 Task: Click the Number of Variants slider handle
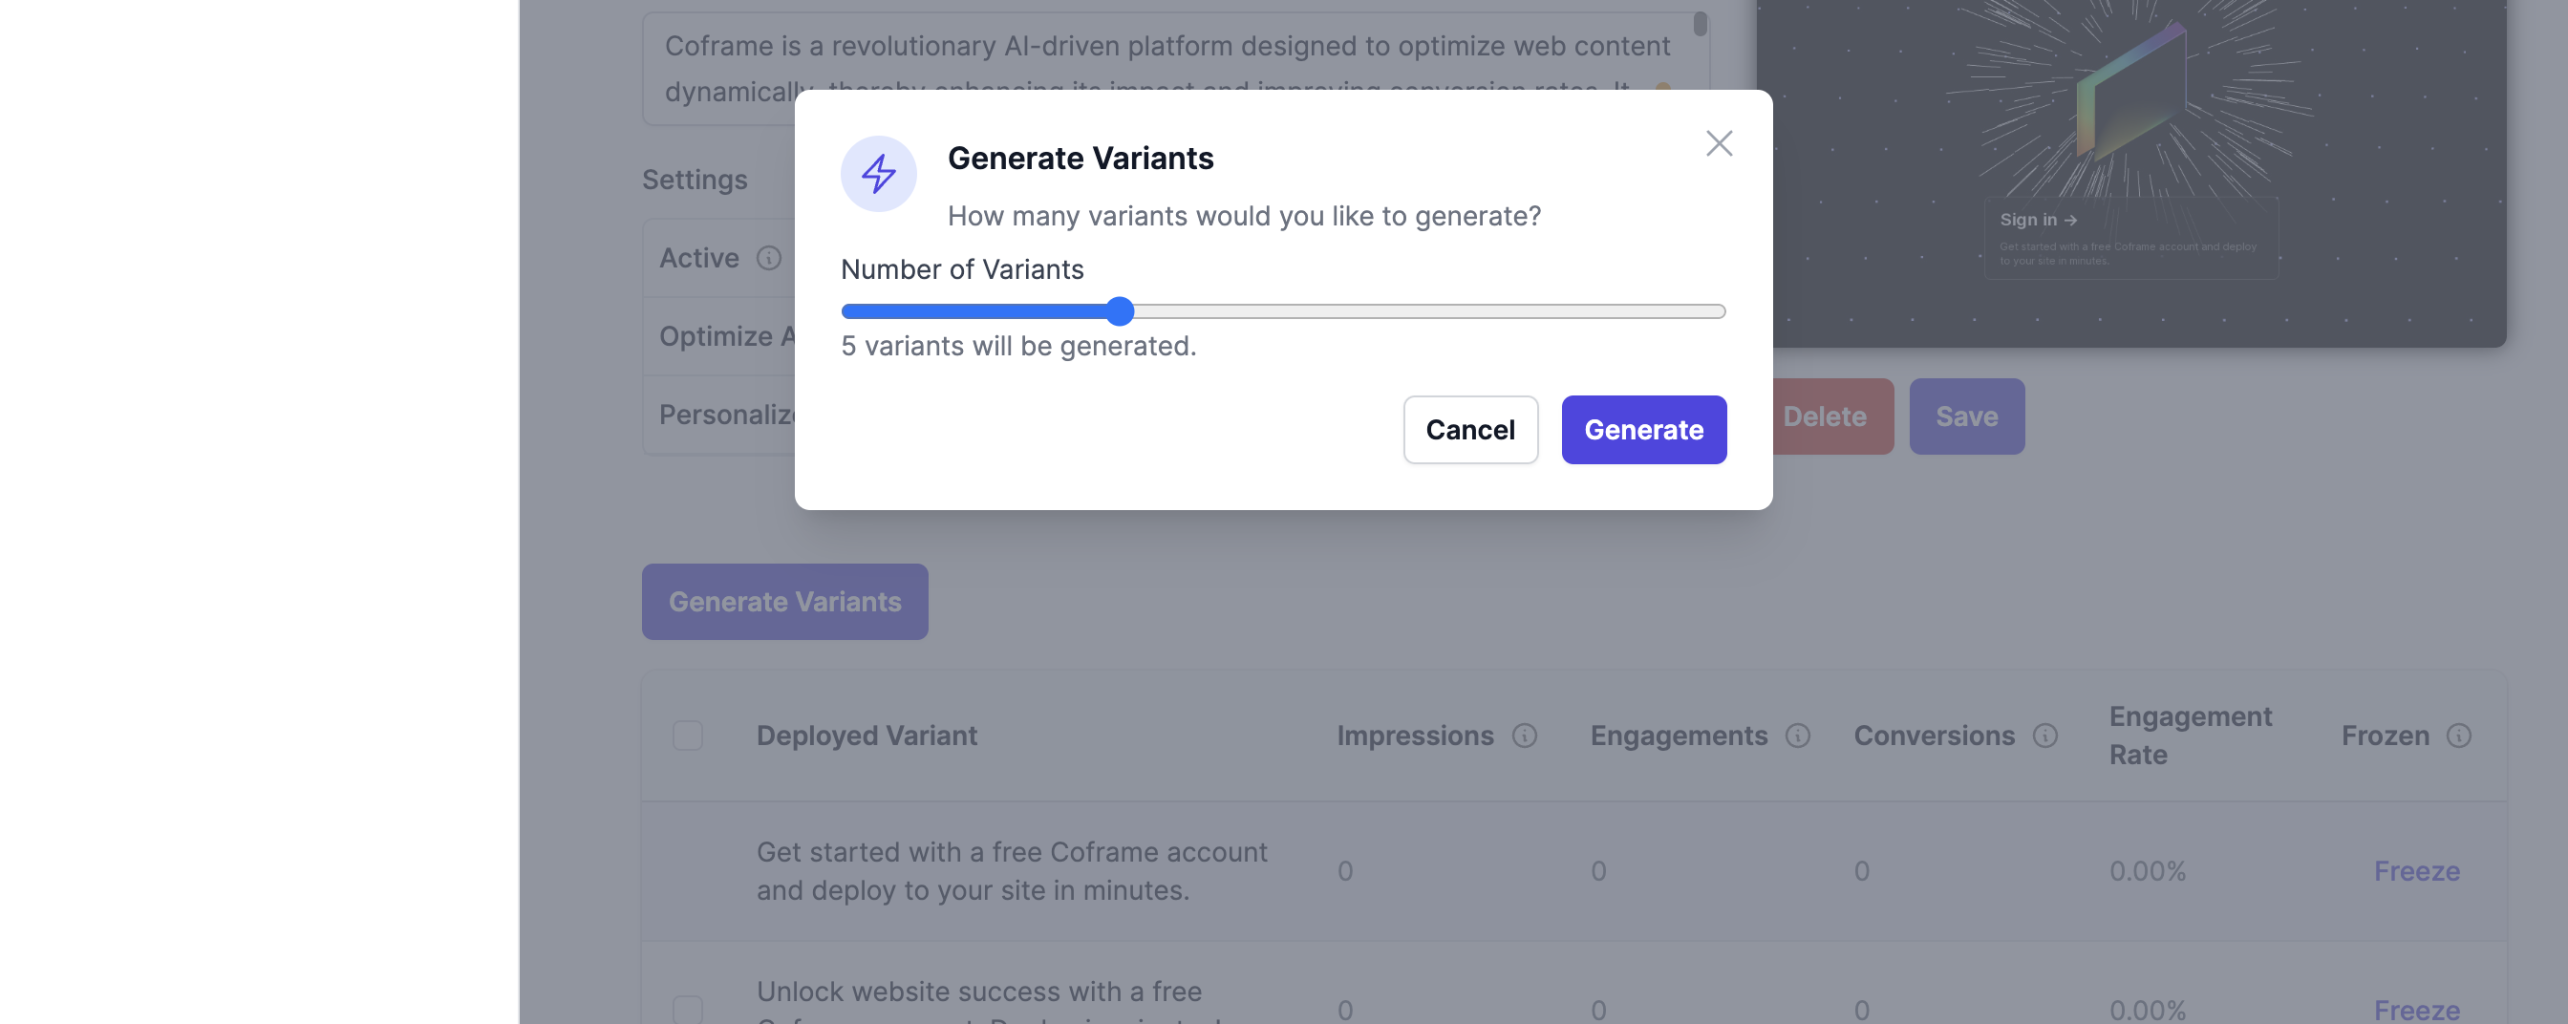tap(1120, 311)
